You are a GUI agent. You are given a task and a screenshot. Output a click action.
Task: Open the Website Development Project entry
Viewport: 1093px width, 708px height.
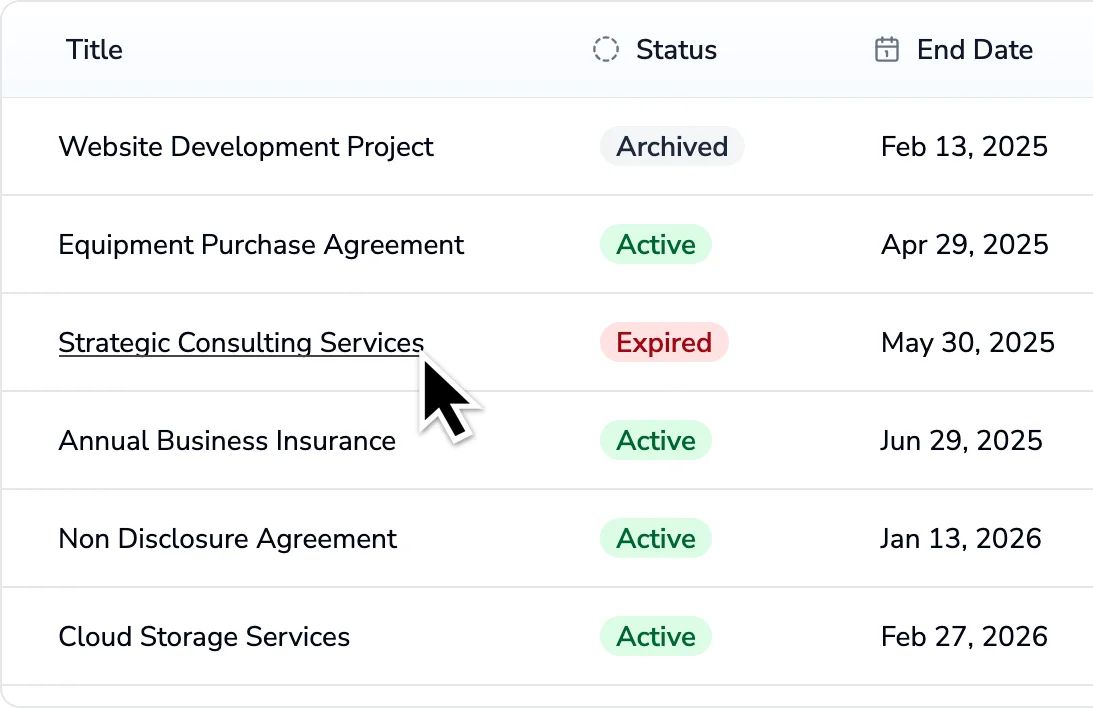coord(246,146)
